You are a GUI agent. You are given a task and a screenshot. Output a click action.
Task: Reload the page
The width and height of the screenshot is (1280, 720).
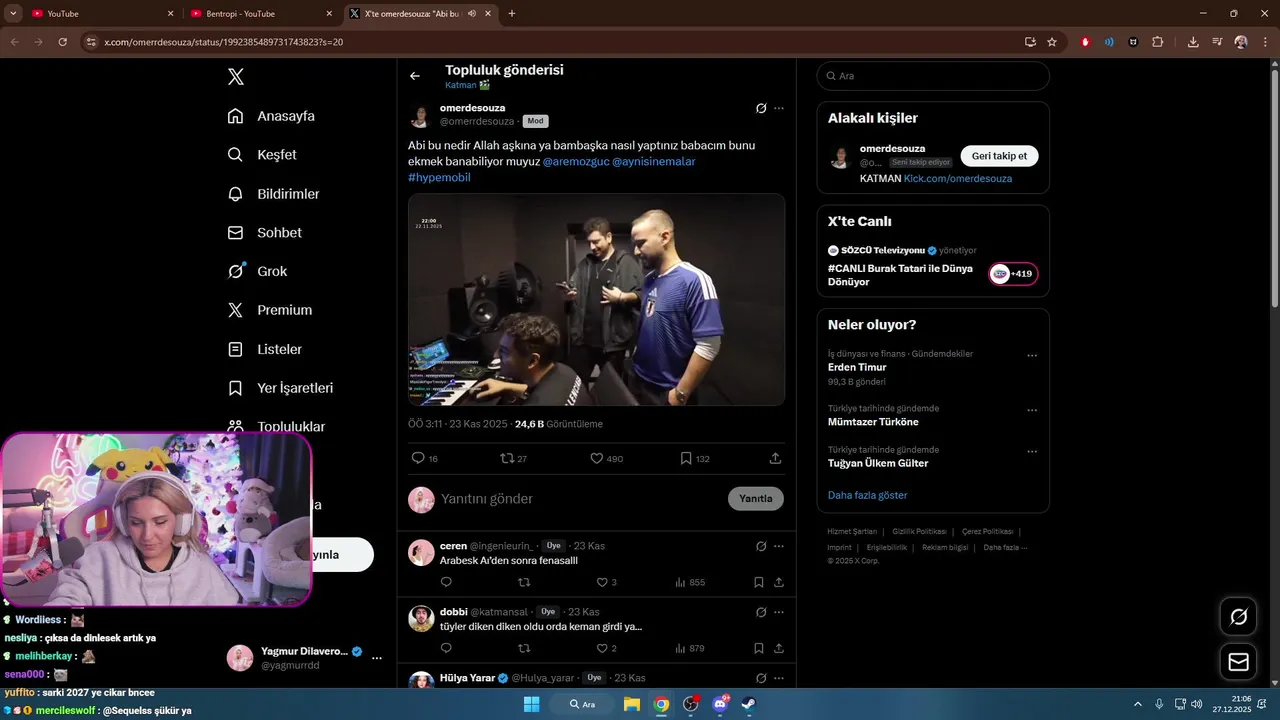(x=62, y=42)
